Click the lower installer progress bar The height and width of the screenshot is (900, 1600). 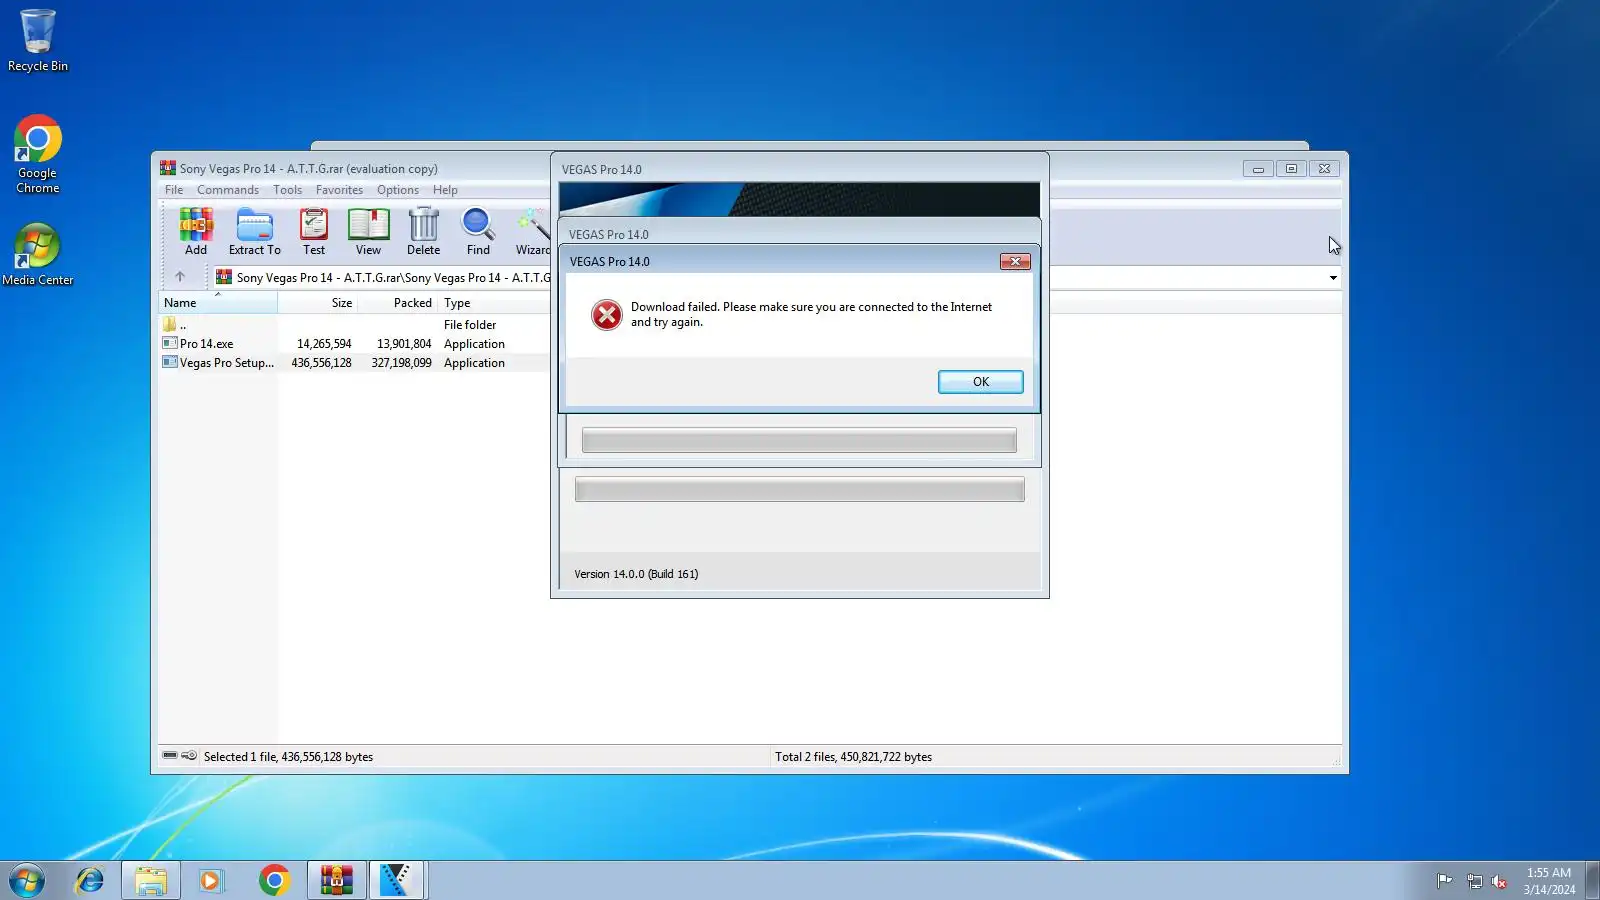tap(799, 489)
